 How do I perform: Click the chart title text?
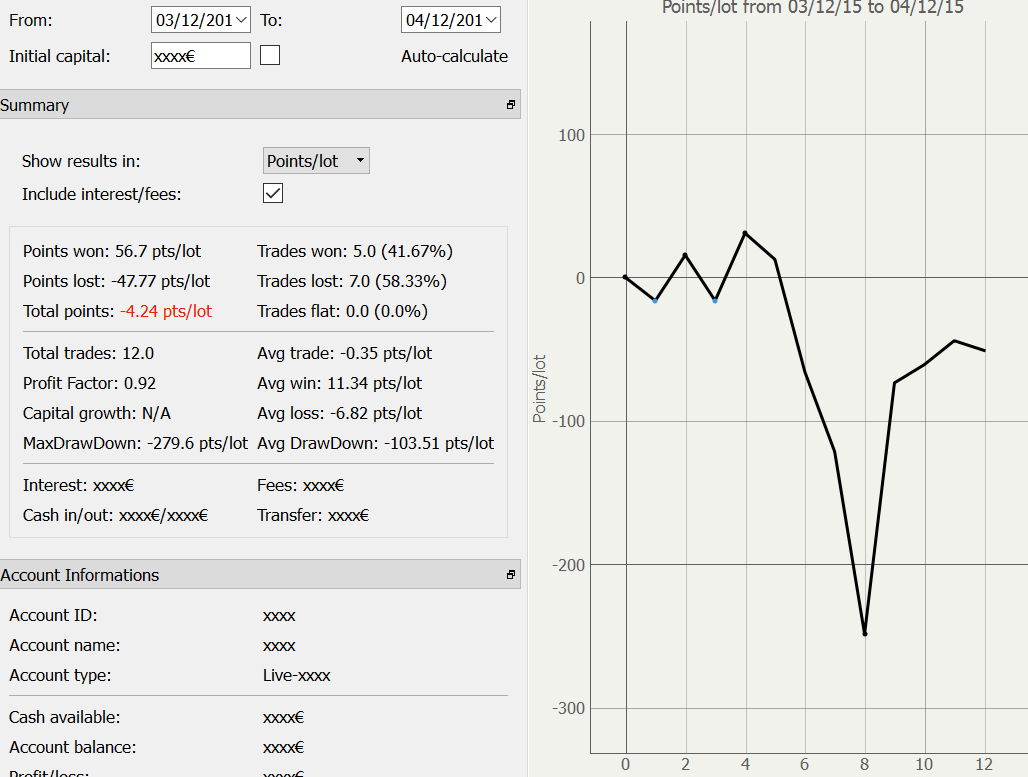pyautogui.click(x=813, y=8)
